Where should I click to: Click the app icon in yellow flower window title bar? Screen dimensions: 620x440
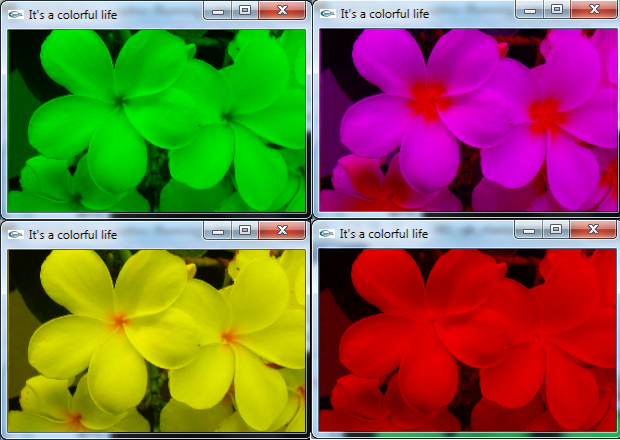16,234
